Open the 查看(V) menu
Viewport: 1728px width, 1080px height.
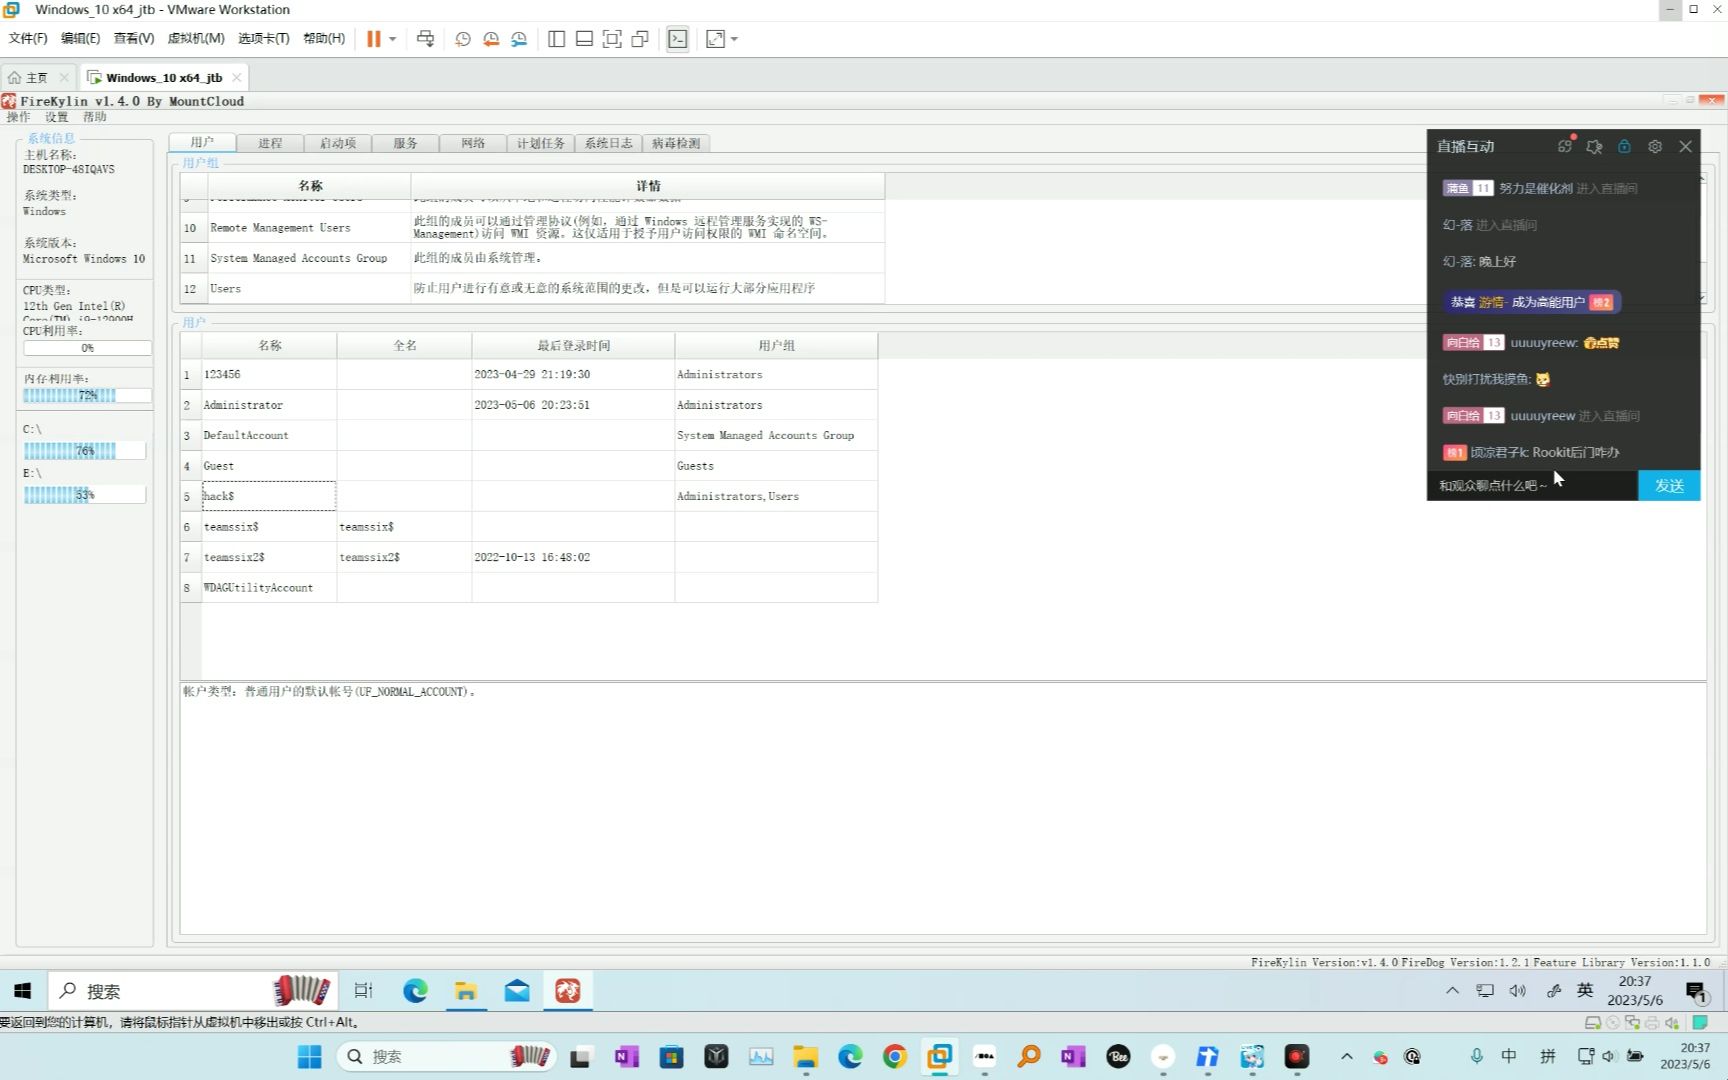tap(133, 38)
